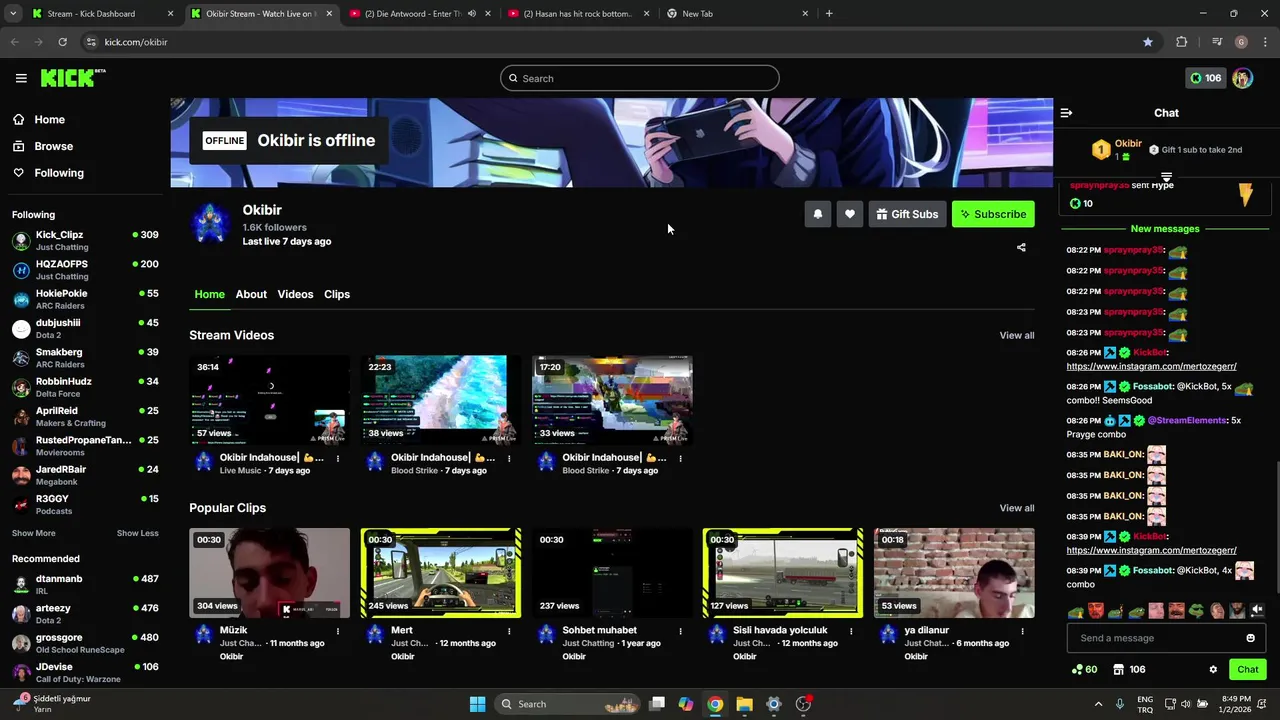Click the Okibir leaderboard rank 1 badge
This screenshot has width=1280, height=720.
tap(1101, 150)
